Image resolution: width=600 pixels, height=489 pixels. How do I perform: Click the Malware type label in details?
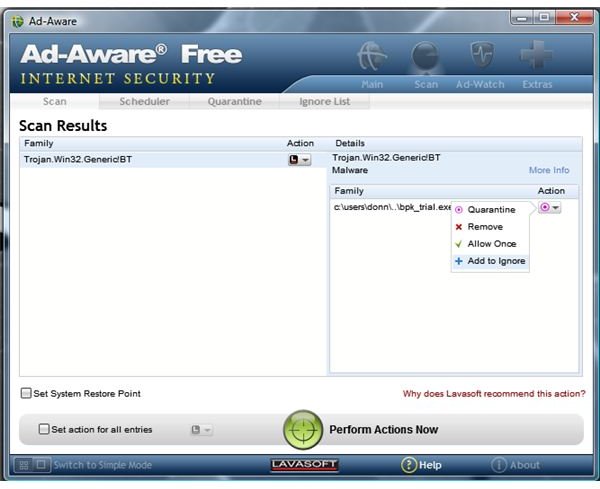[x=350, y=170]
